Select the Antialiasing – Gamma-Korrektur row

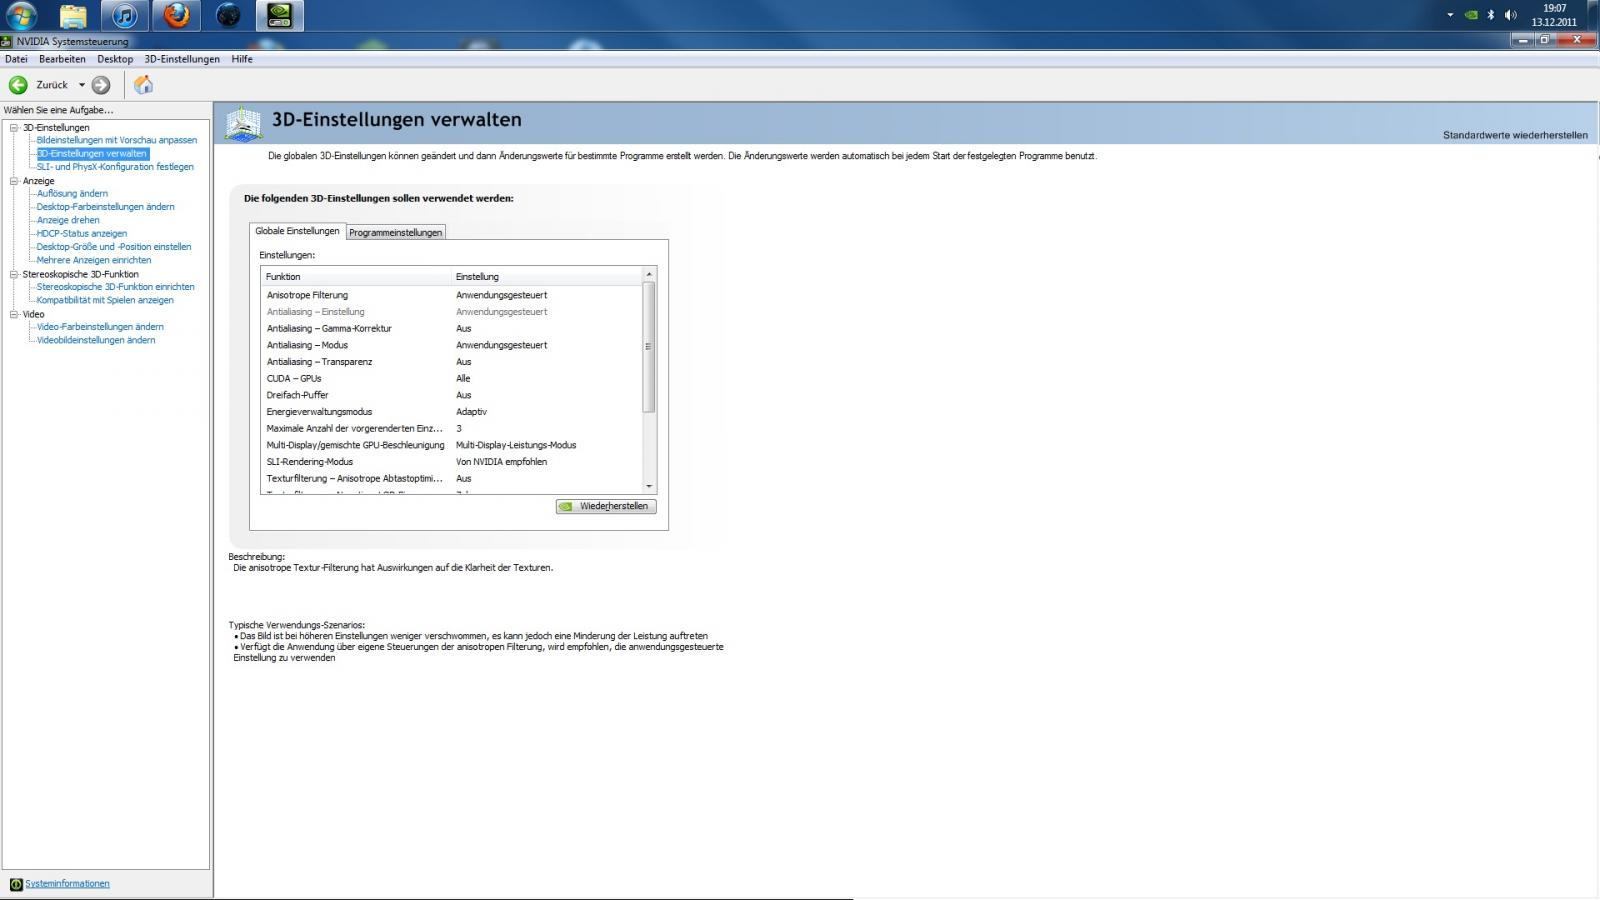[452, 328]
